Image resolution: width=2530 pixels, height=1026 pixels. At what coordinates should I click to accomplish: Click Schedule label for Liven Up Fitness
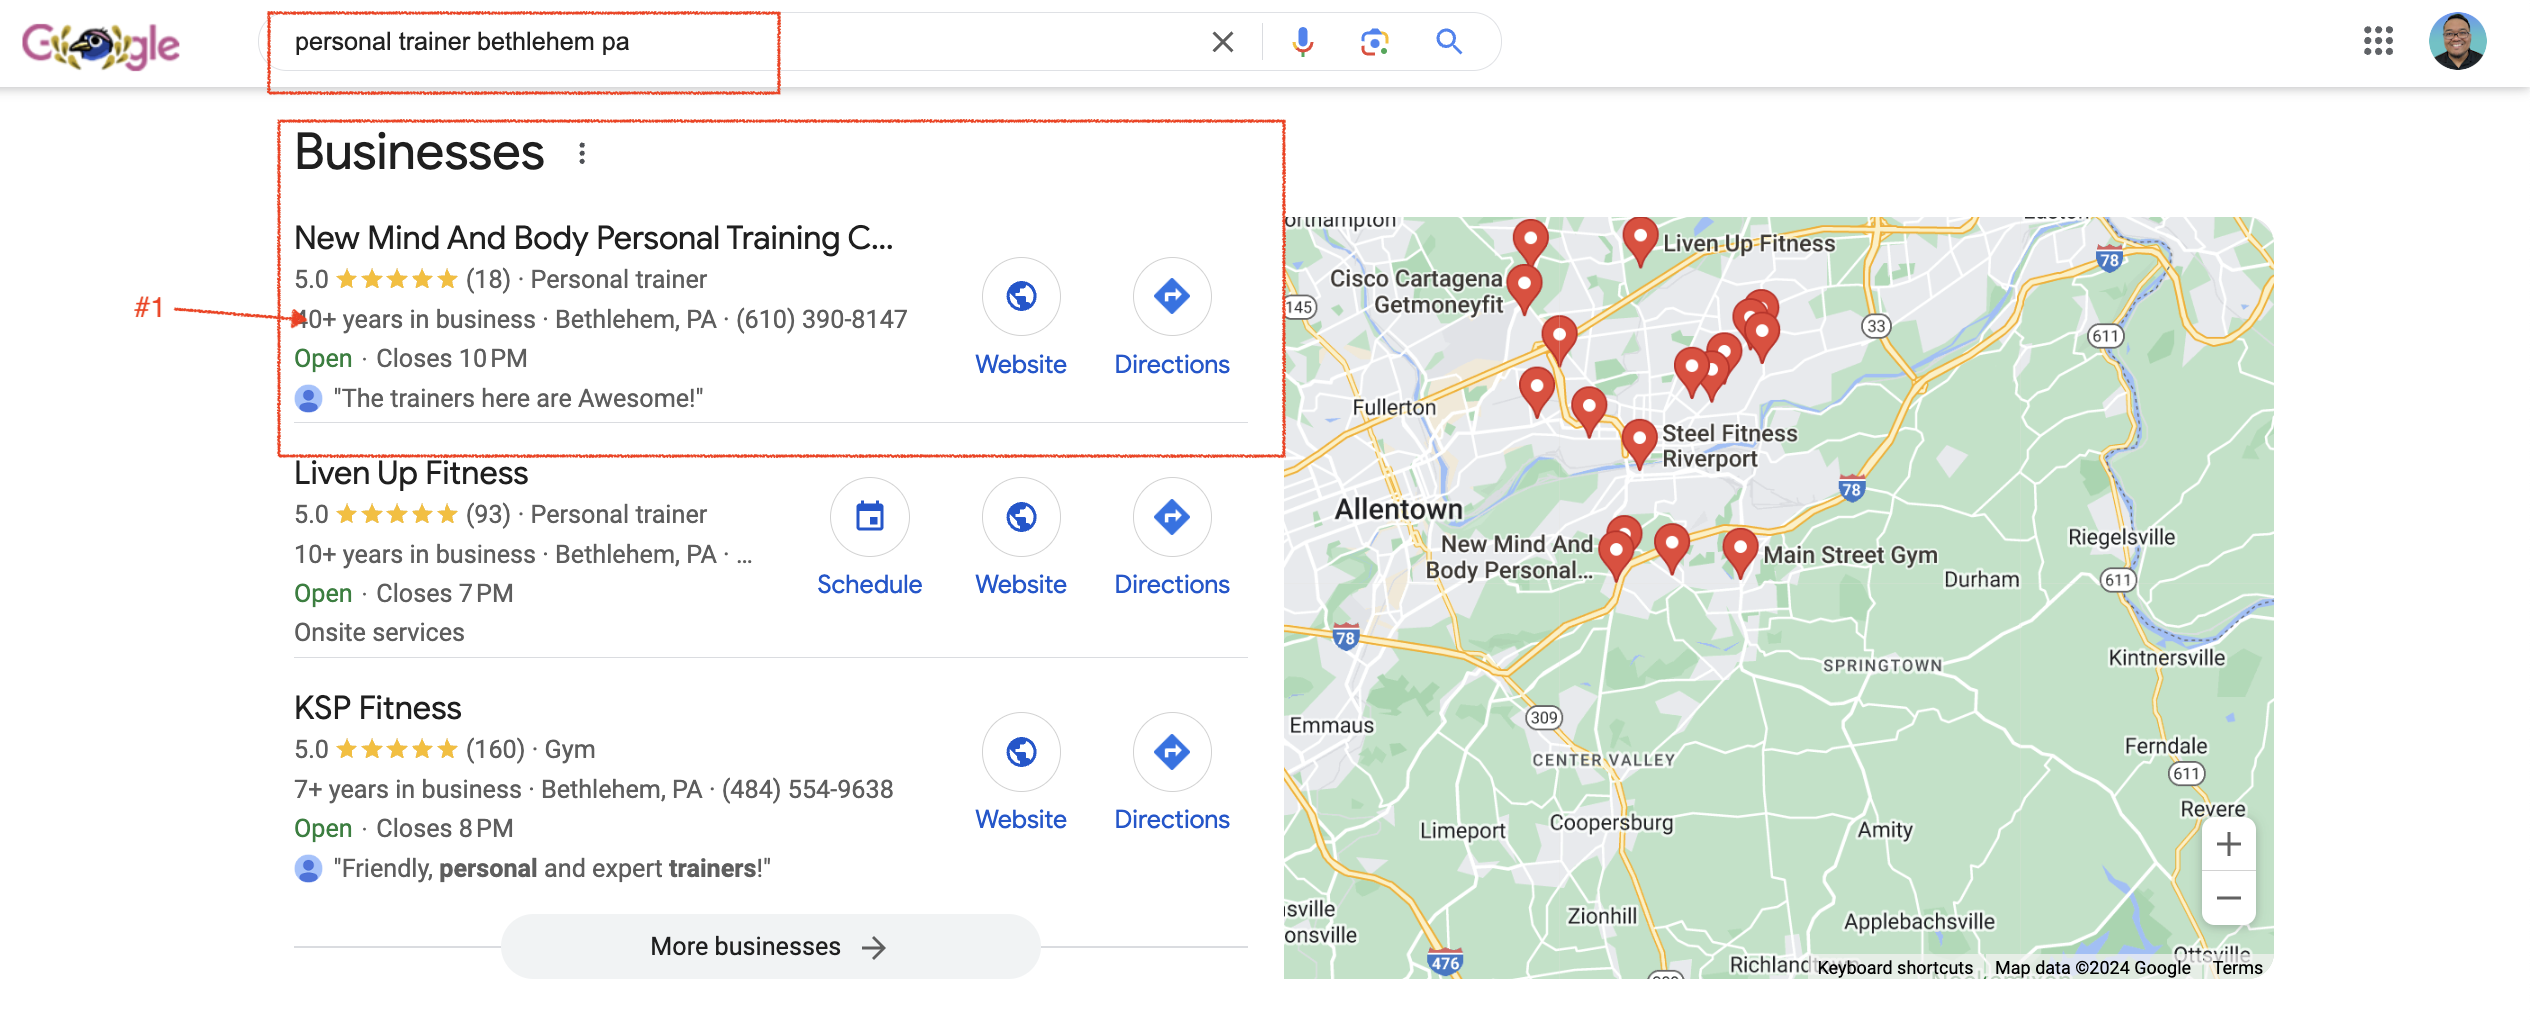[870, 584]
